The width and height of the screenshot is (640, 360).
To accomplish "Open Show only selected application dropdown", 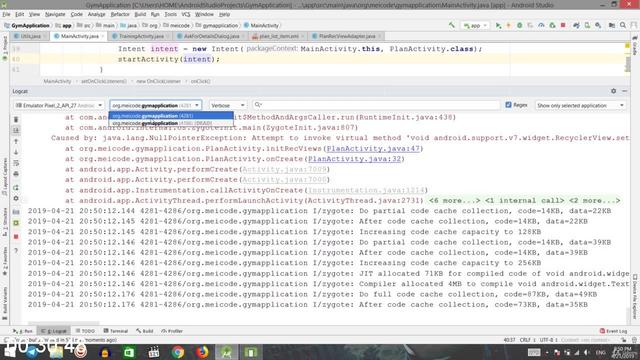I will click(580, 105).
